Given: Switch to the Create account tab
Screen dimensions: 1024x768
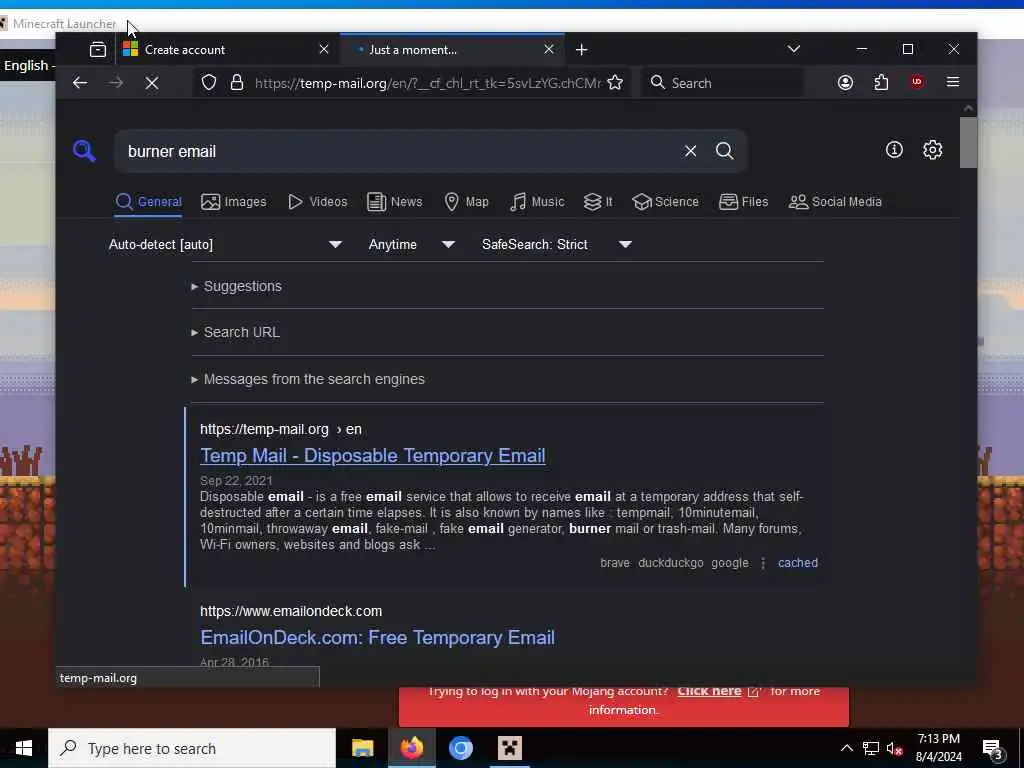Looking at the screenshot, I should coord(227,50).
